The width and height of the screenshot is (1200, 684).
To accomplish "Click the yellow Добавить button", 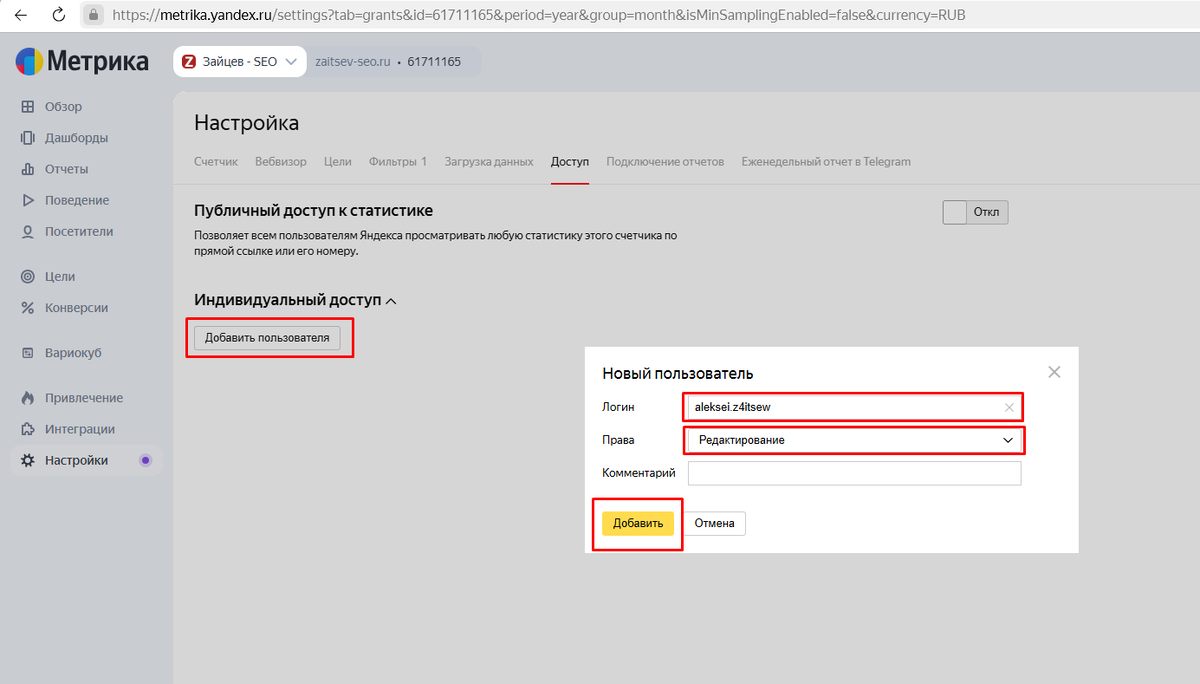I will click(x=638, y=523).
